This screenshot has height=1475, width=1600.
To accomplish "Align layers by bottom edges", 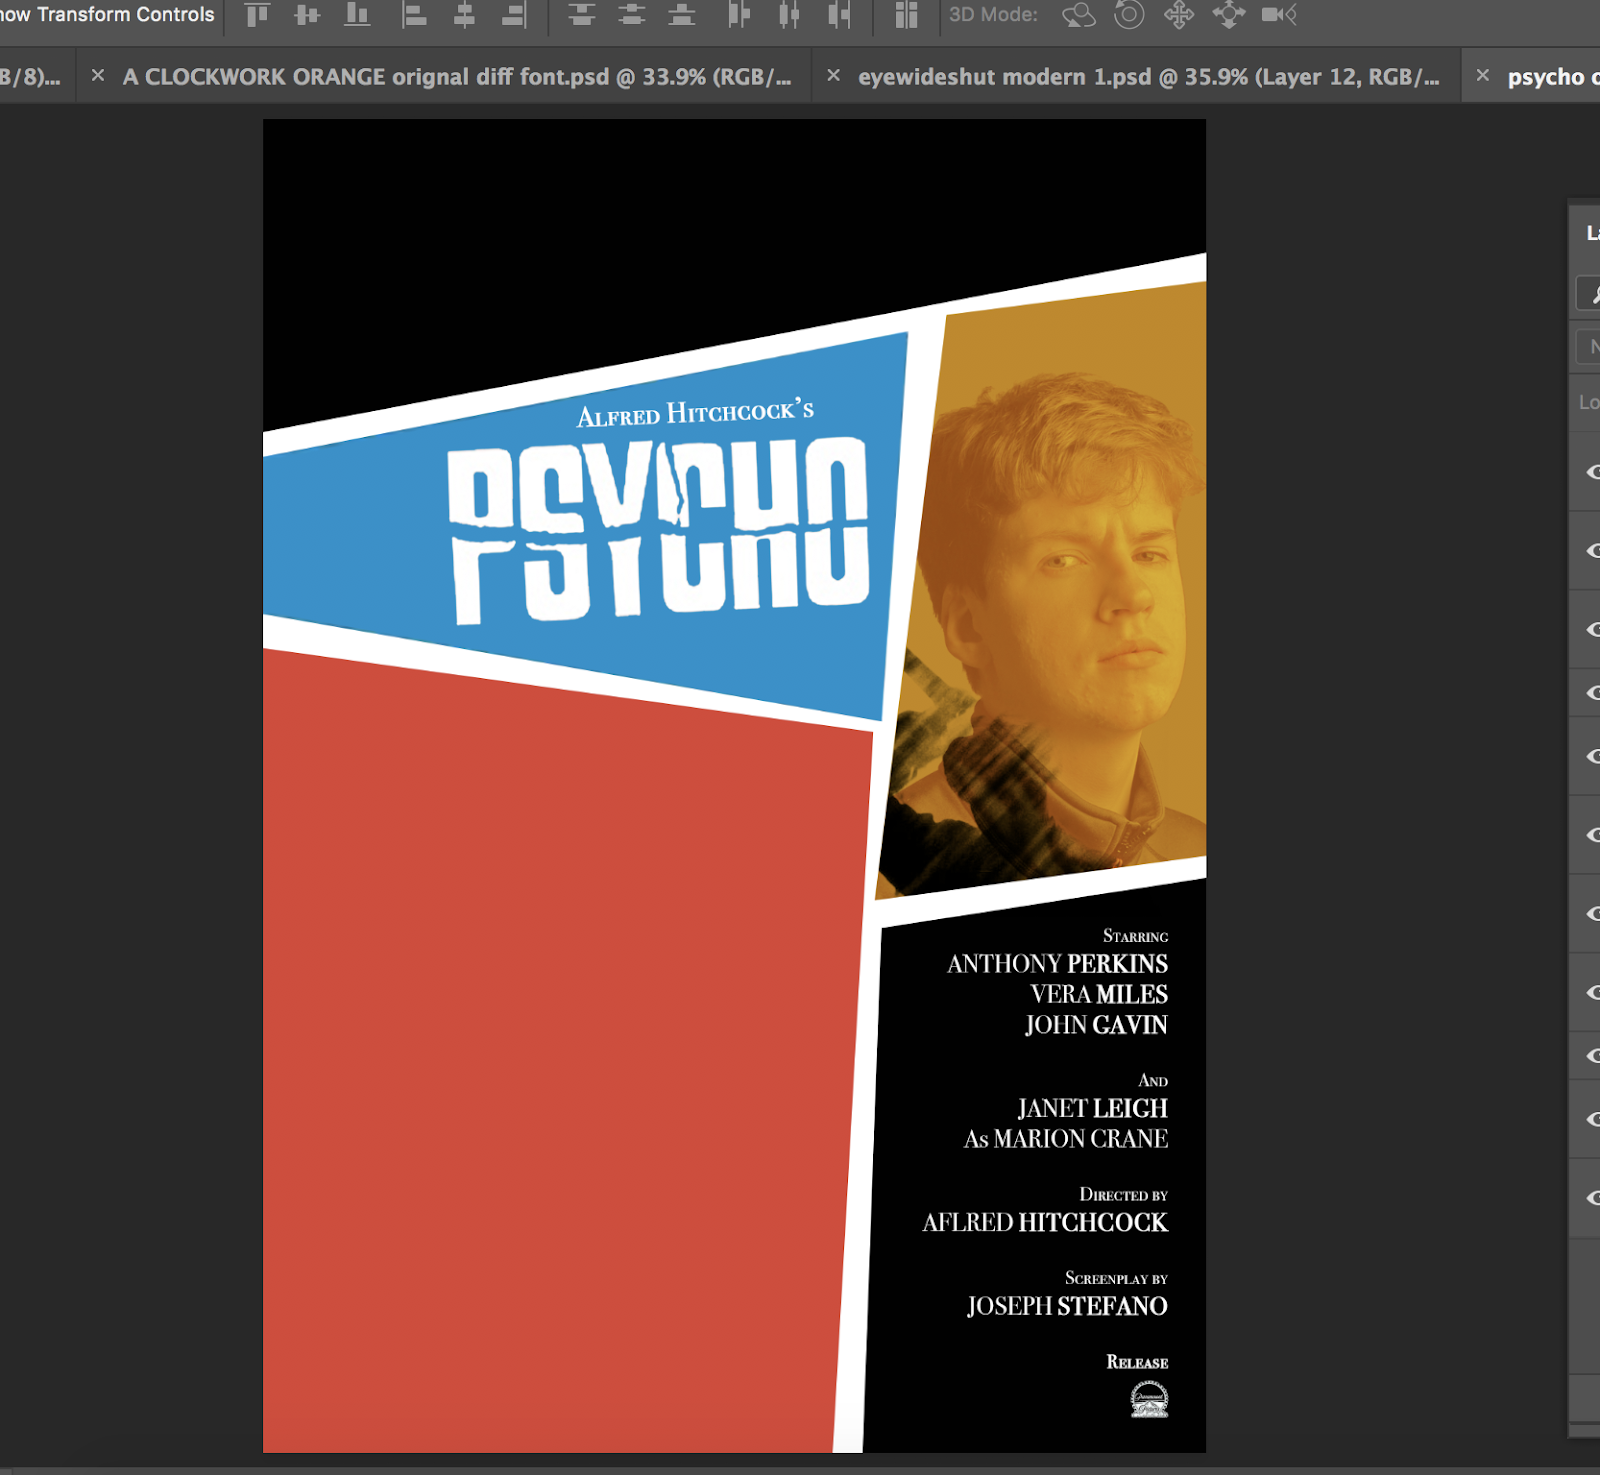I will [357, 15].
